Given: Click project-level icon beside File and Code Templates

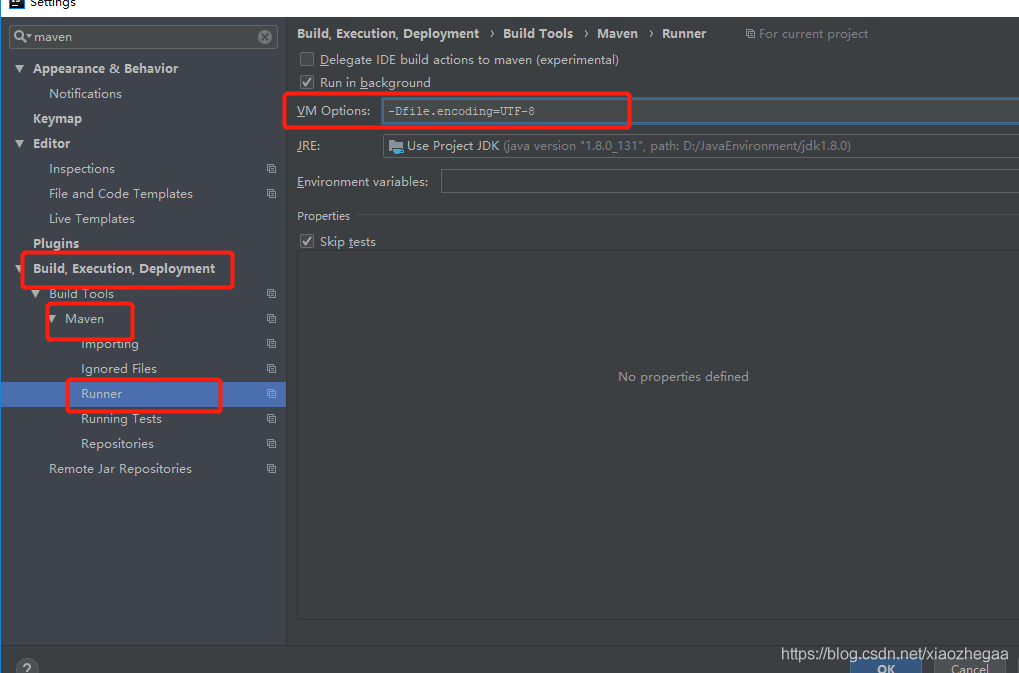Looking at the screenshot, I should pos(272,194).
